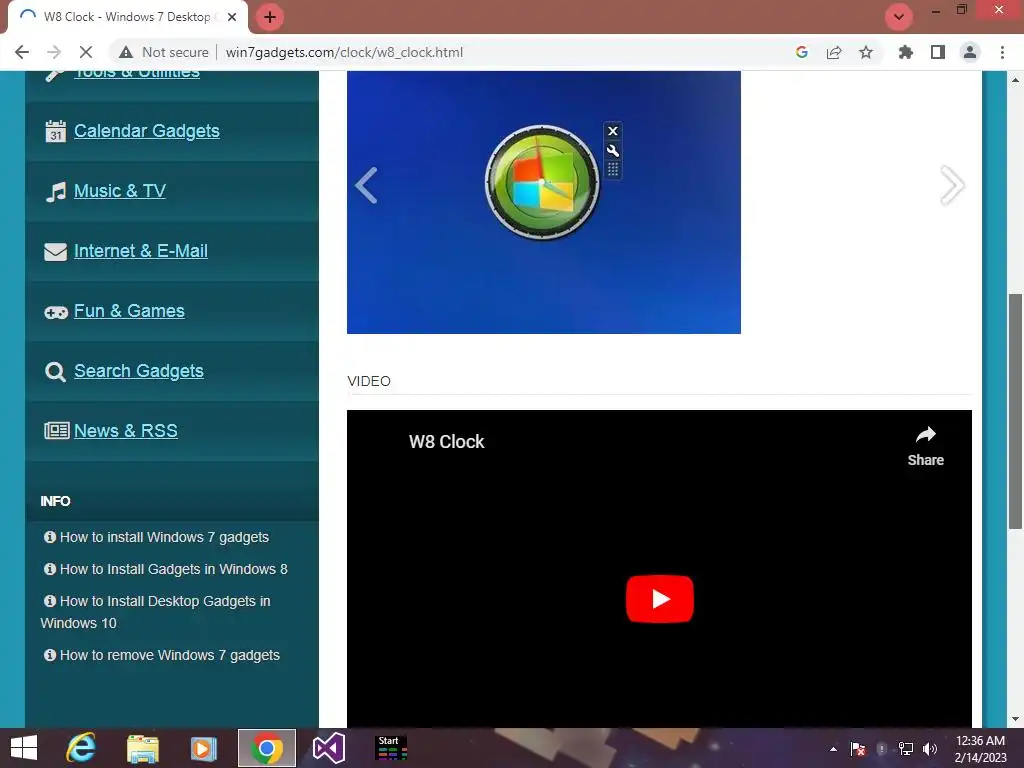1024x768 pixels.
Task: Click the calendar icon beside Calendar Gadgets
Action: click(x=56, y=131)
